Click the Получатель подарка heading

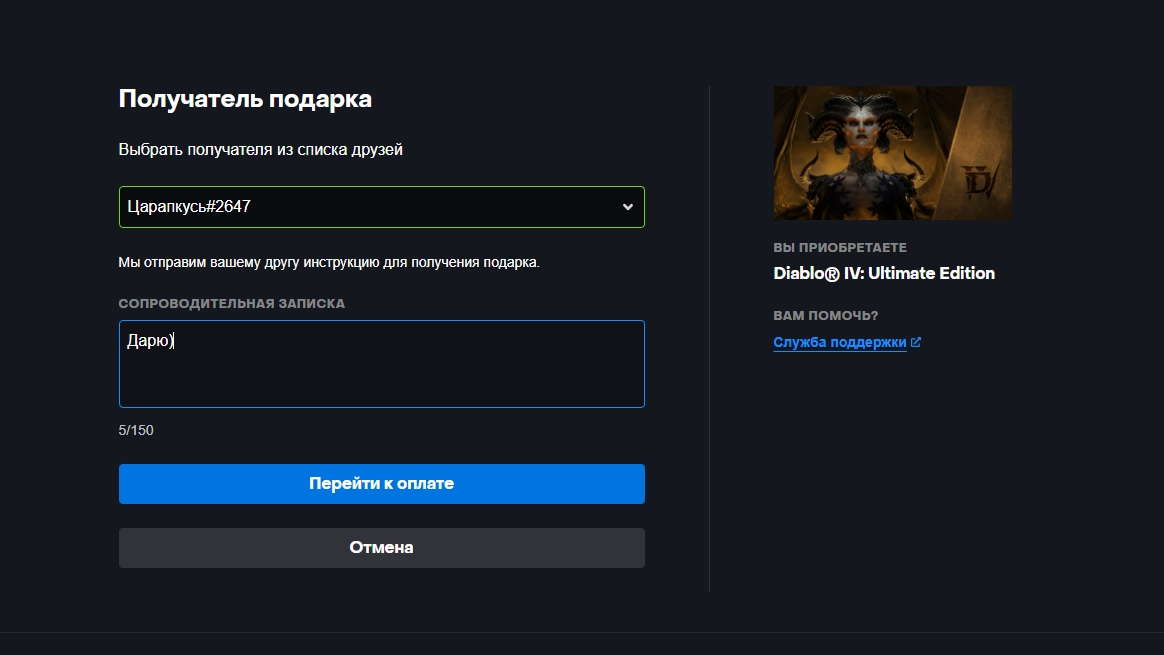pos(245,99)
